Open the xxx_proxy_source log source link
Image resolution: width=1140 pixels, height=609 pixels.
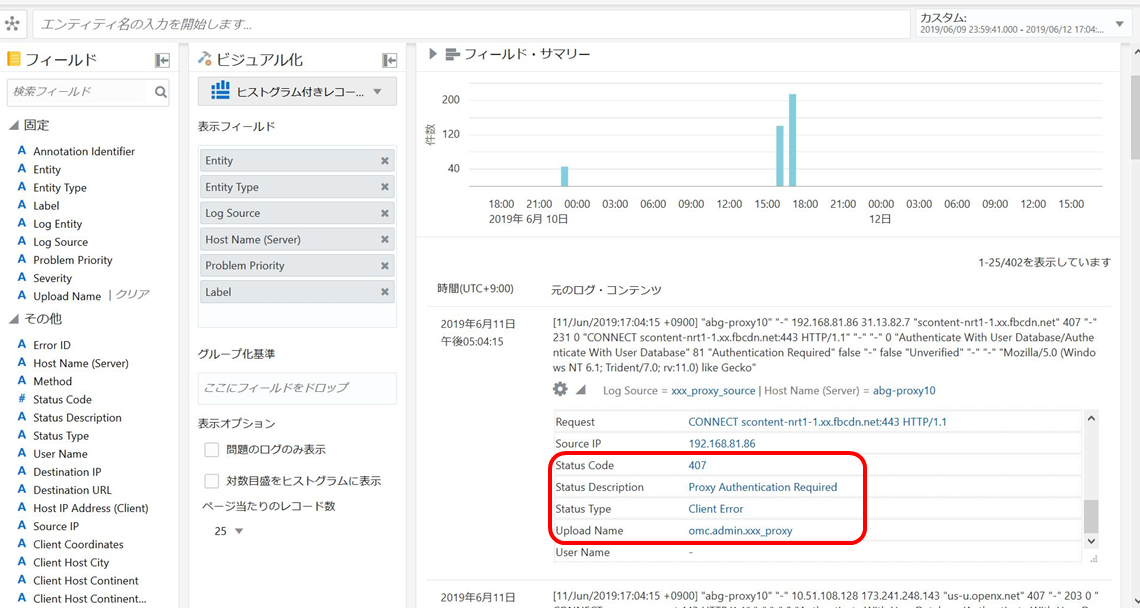pos(713,390)
